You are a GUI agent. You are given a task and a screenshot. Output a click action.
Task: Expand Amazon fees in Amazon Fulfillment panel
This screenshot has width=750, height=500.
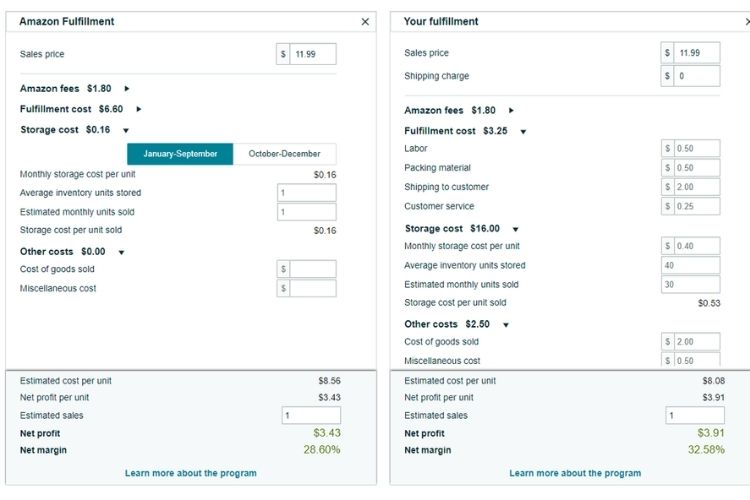point(127,89)
